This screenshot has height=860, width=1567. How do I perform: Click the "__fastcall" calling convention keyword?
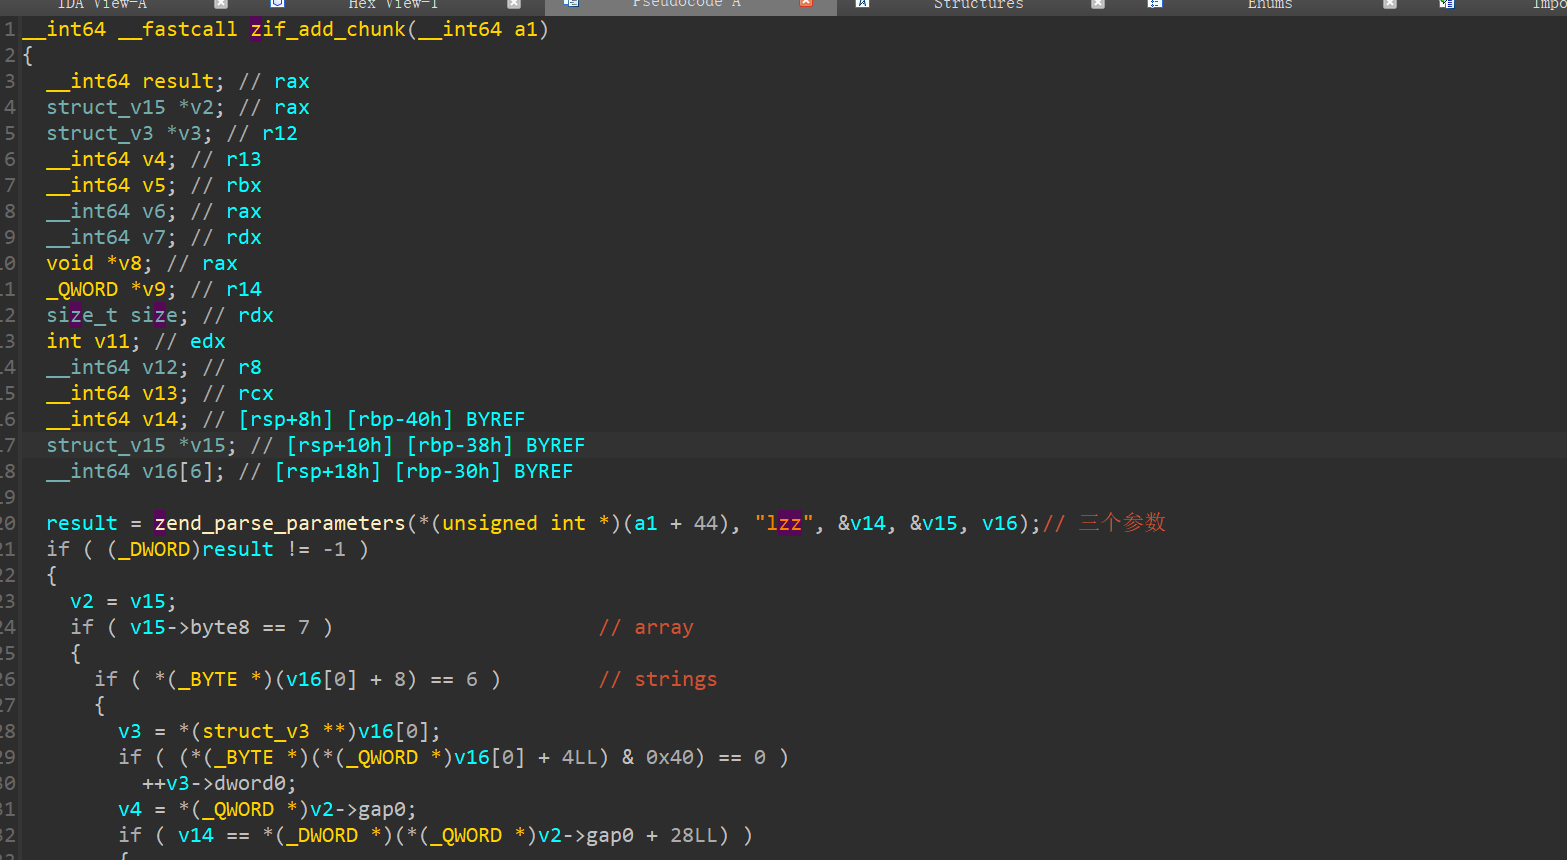(x=177, y=29)
